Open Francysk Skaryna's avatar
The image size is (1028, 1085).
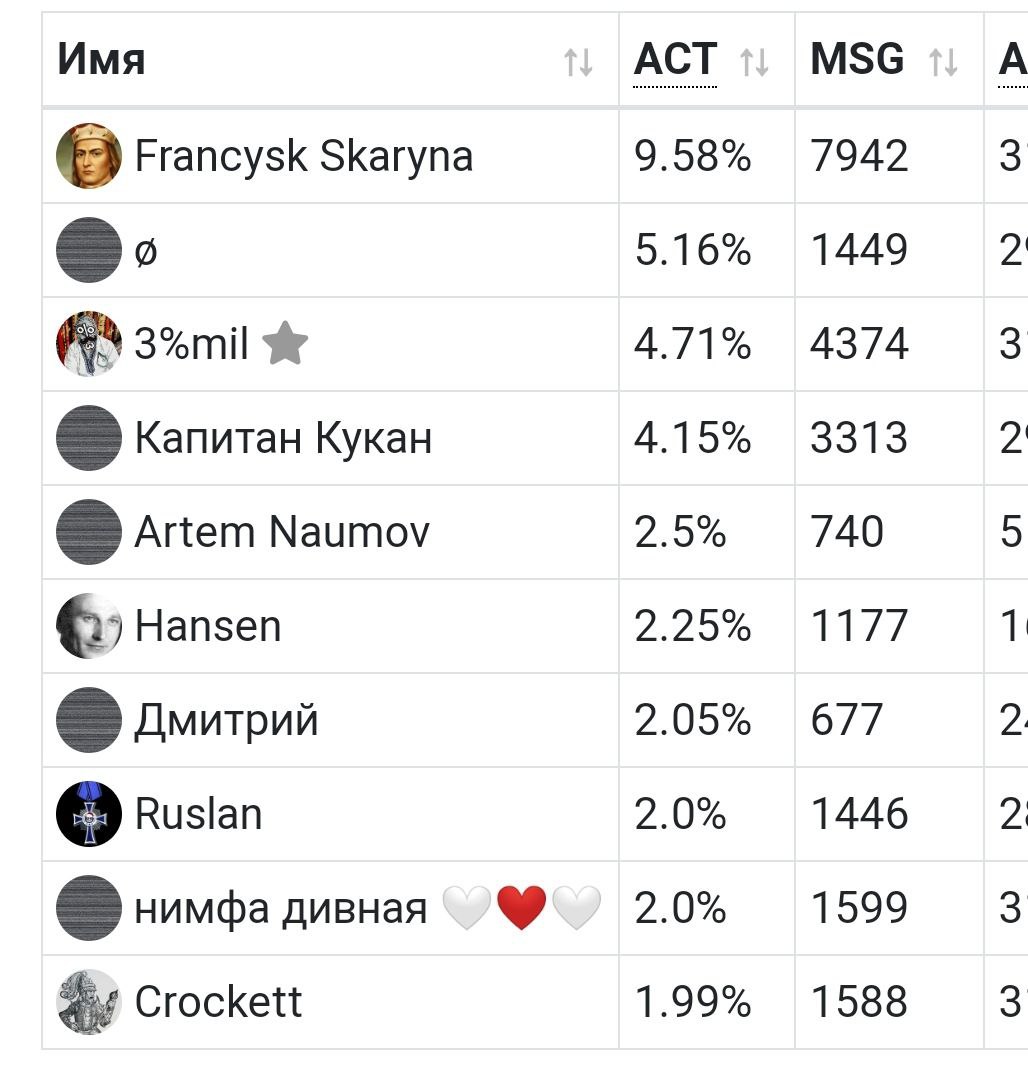coord(89,156)
